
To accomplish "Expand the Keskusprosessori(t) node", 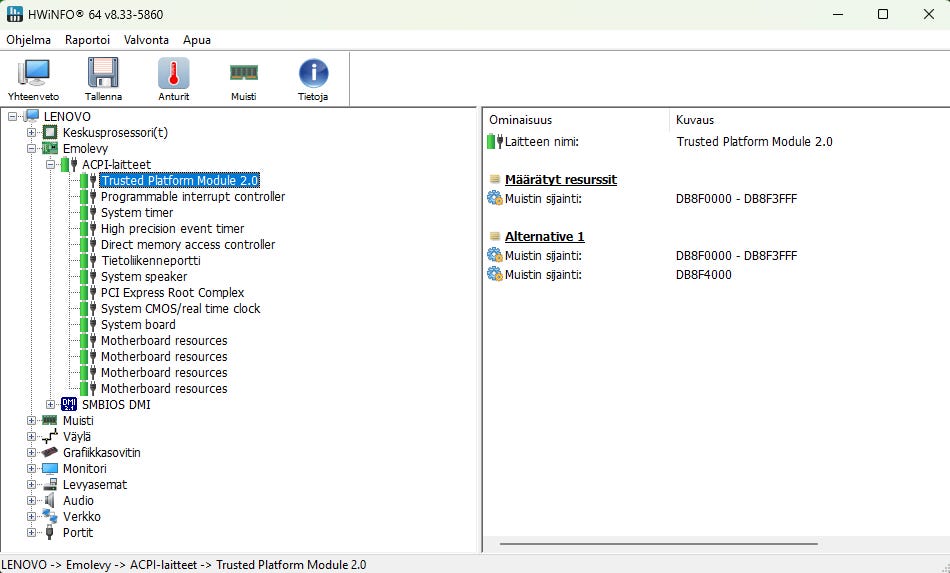I will point(32,133).
